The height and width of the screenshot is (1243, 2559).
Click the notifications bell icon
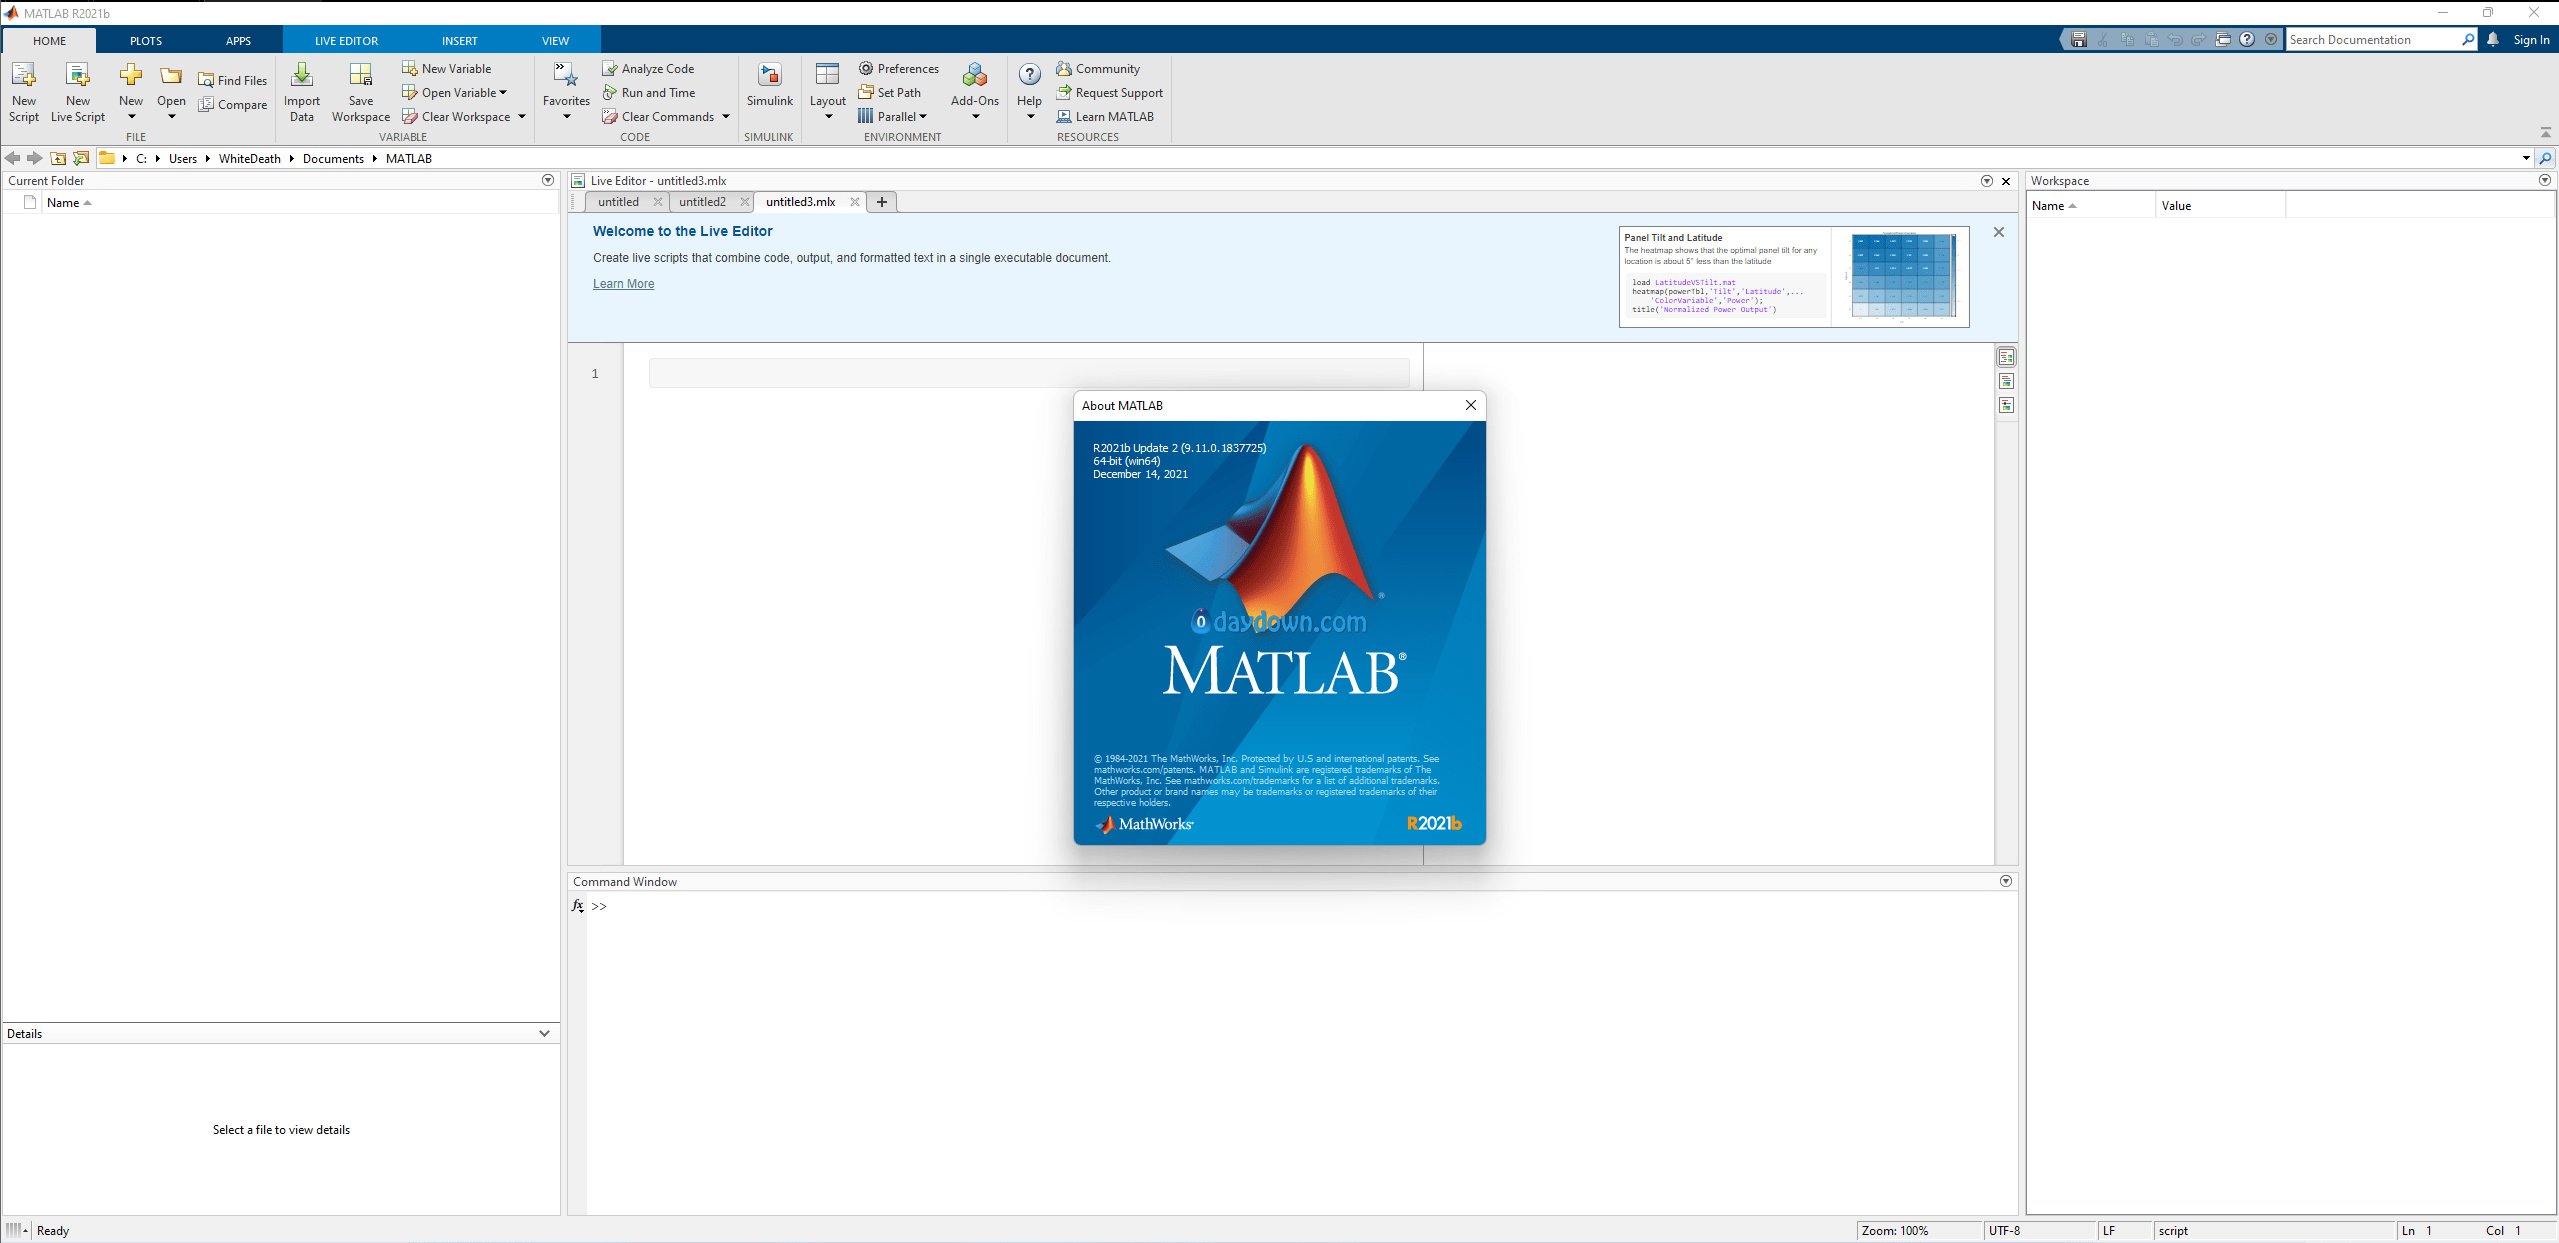[x=2493, y=39]
